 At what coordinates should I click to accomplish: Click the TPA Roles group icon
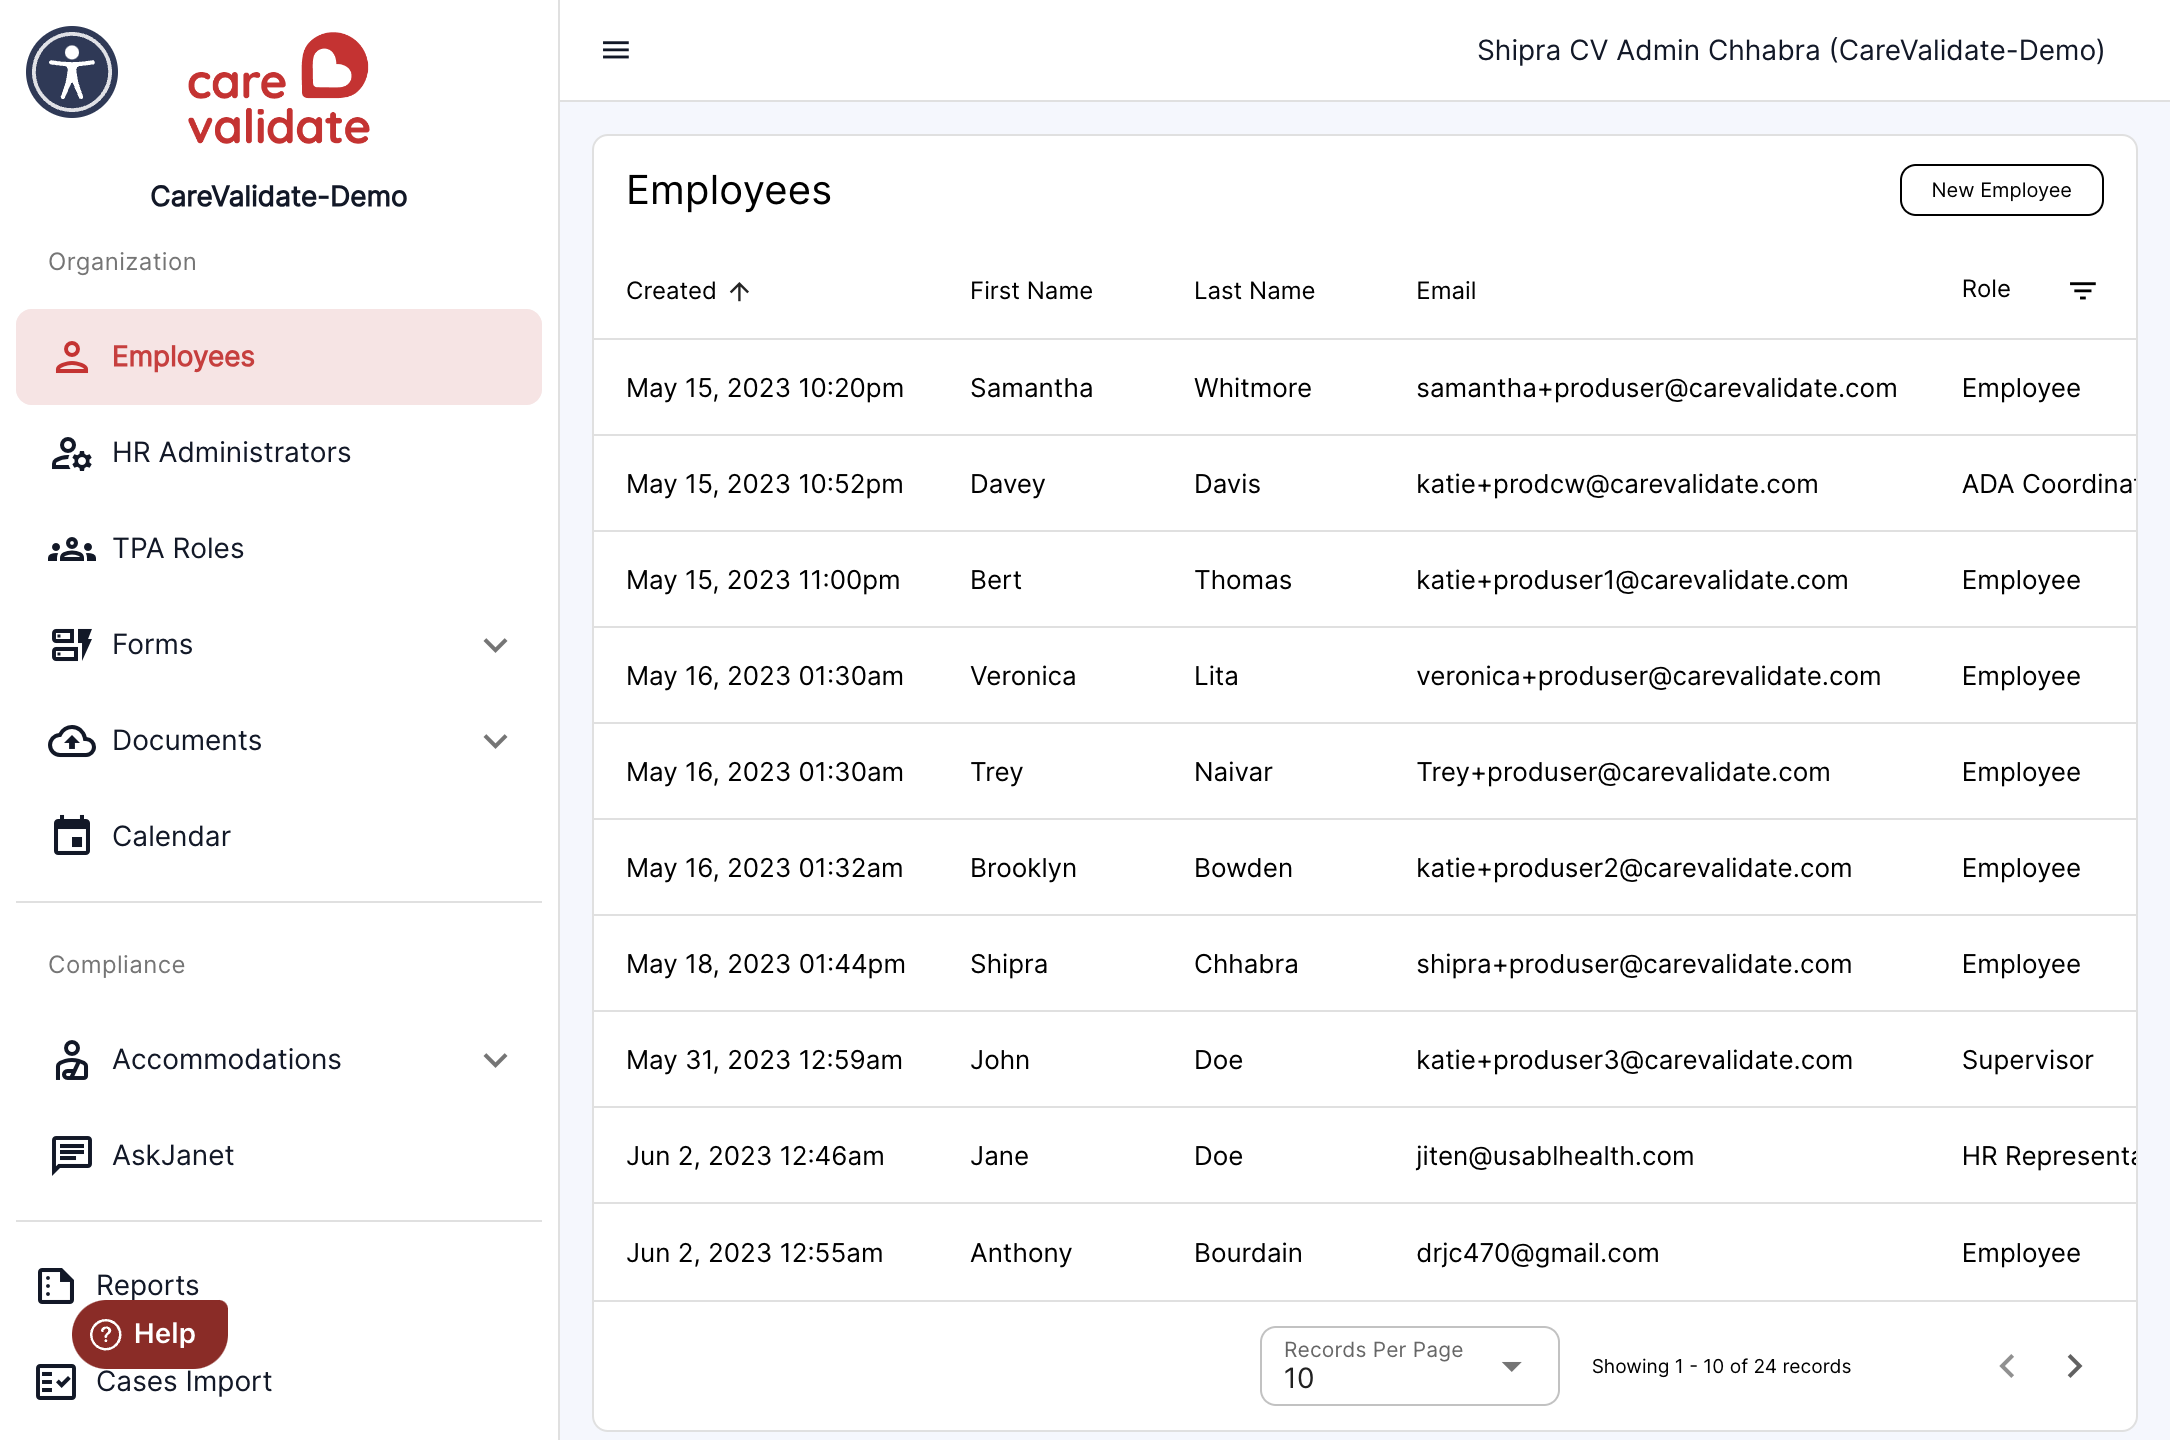click(72, 549)
